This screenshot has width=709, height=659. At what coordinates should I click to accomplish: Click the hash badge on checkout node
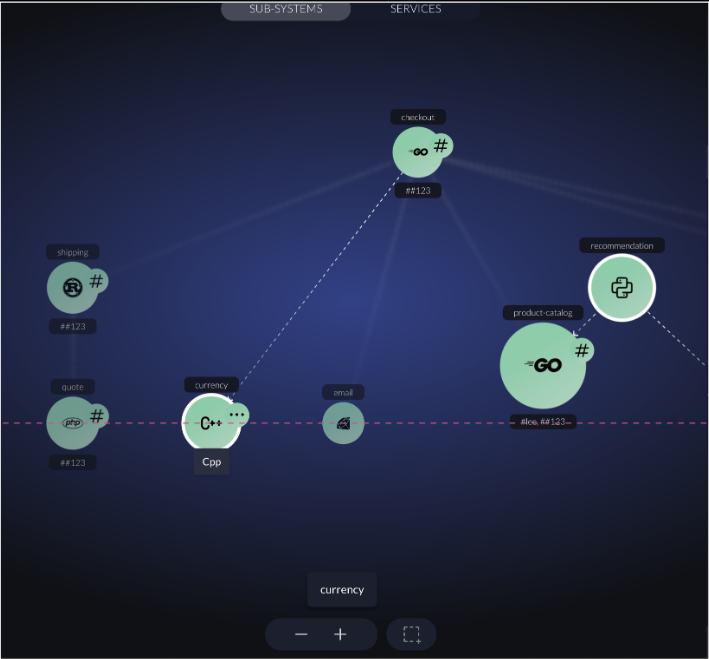point(440,146)
